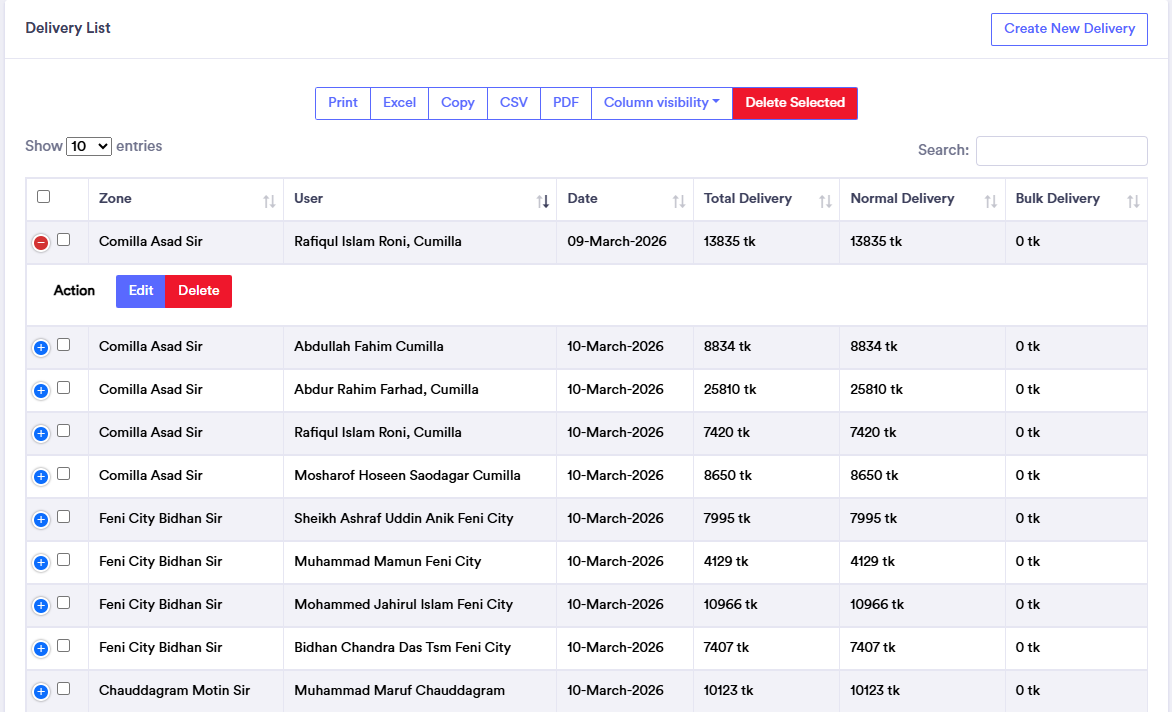This screenshot has width=1172, height=712.
Task: Open Create New Delivery
Action: (1069, 29)
